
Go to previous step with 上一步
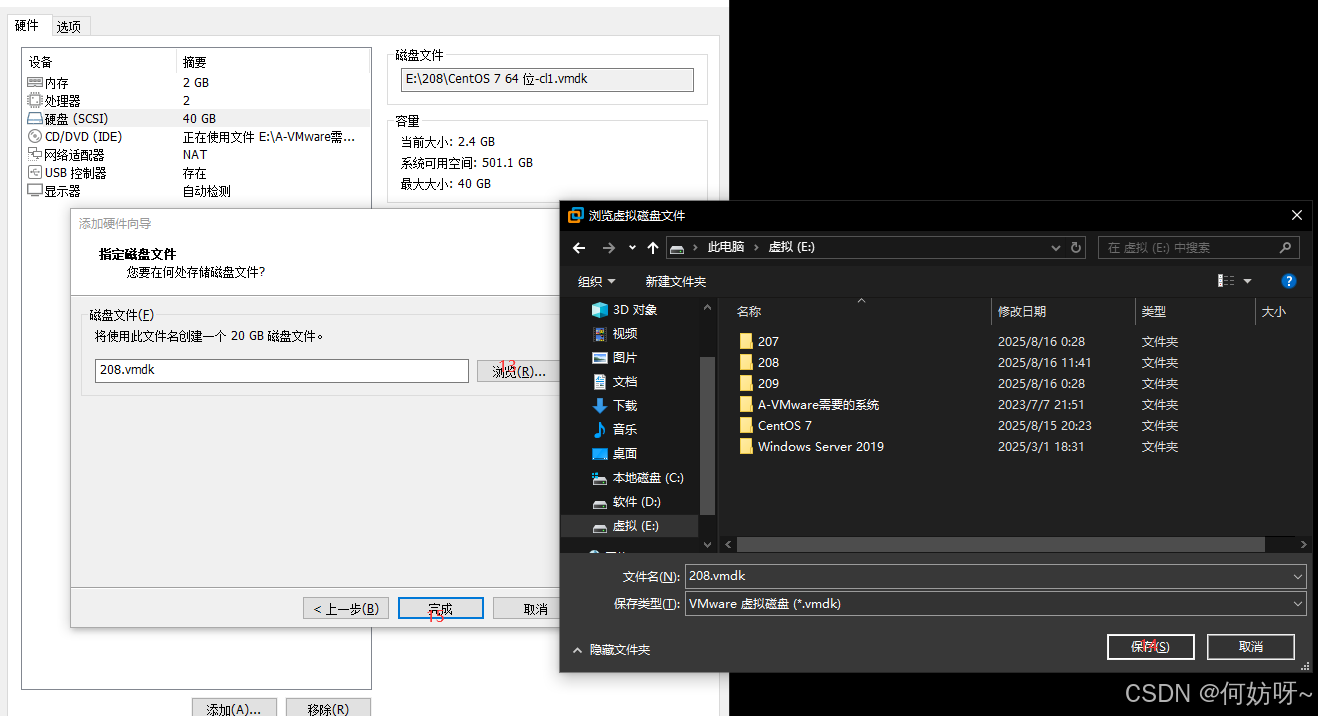point(345,608)
